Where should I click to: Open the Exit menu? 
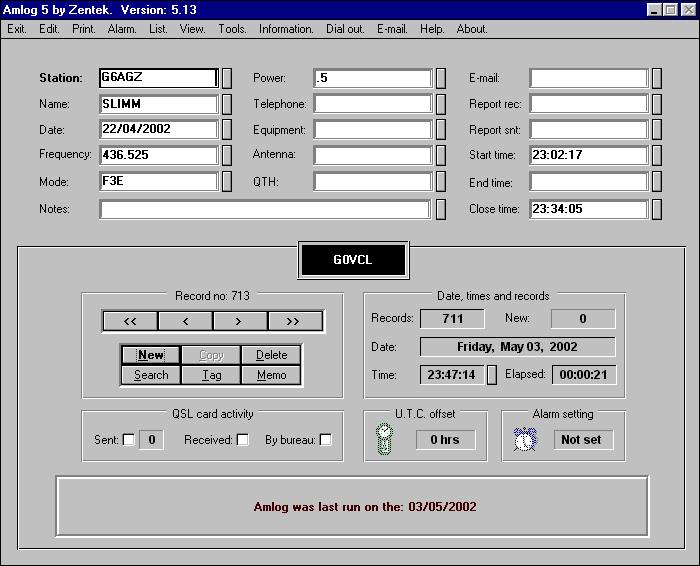[17, 29]
